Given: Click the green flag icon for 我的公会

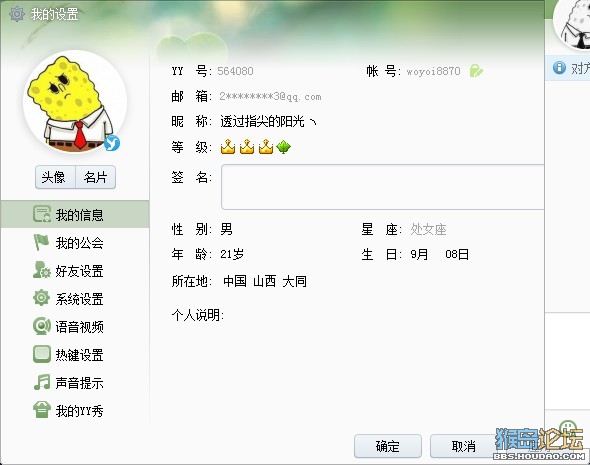Looking at the screenshot, I should (41, 242).
